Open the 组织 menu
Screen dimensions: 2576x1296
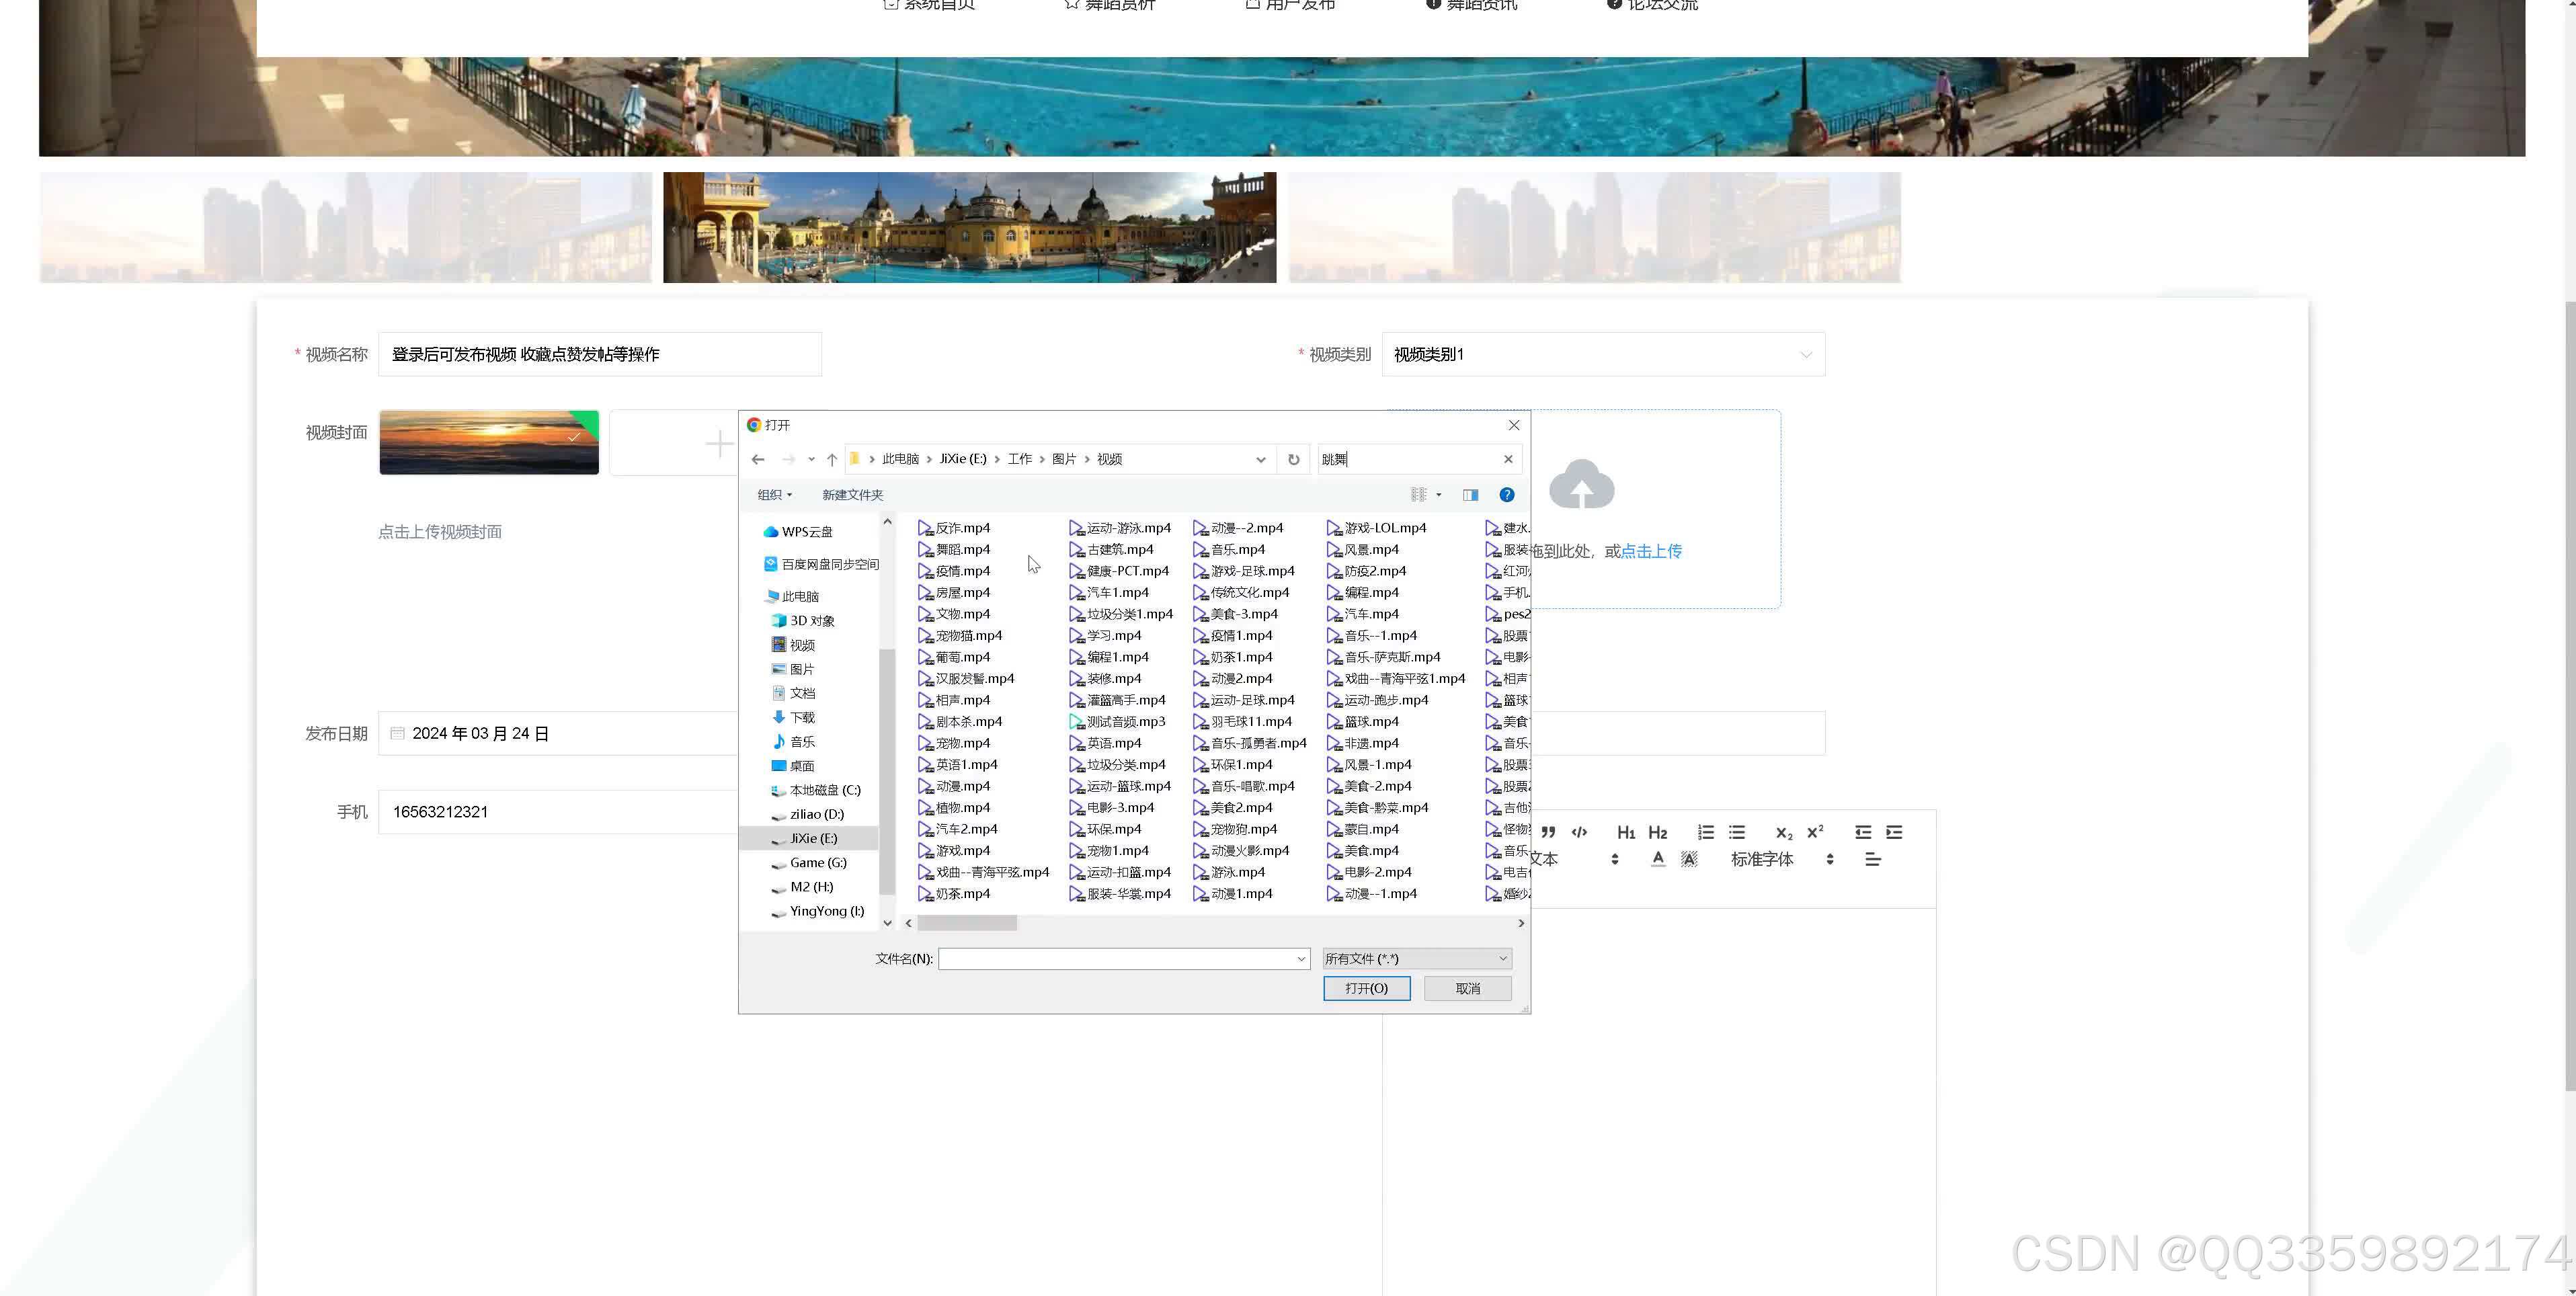(x=774, y=495)
